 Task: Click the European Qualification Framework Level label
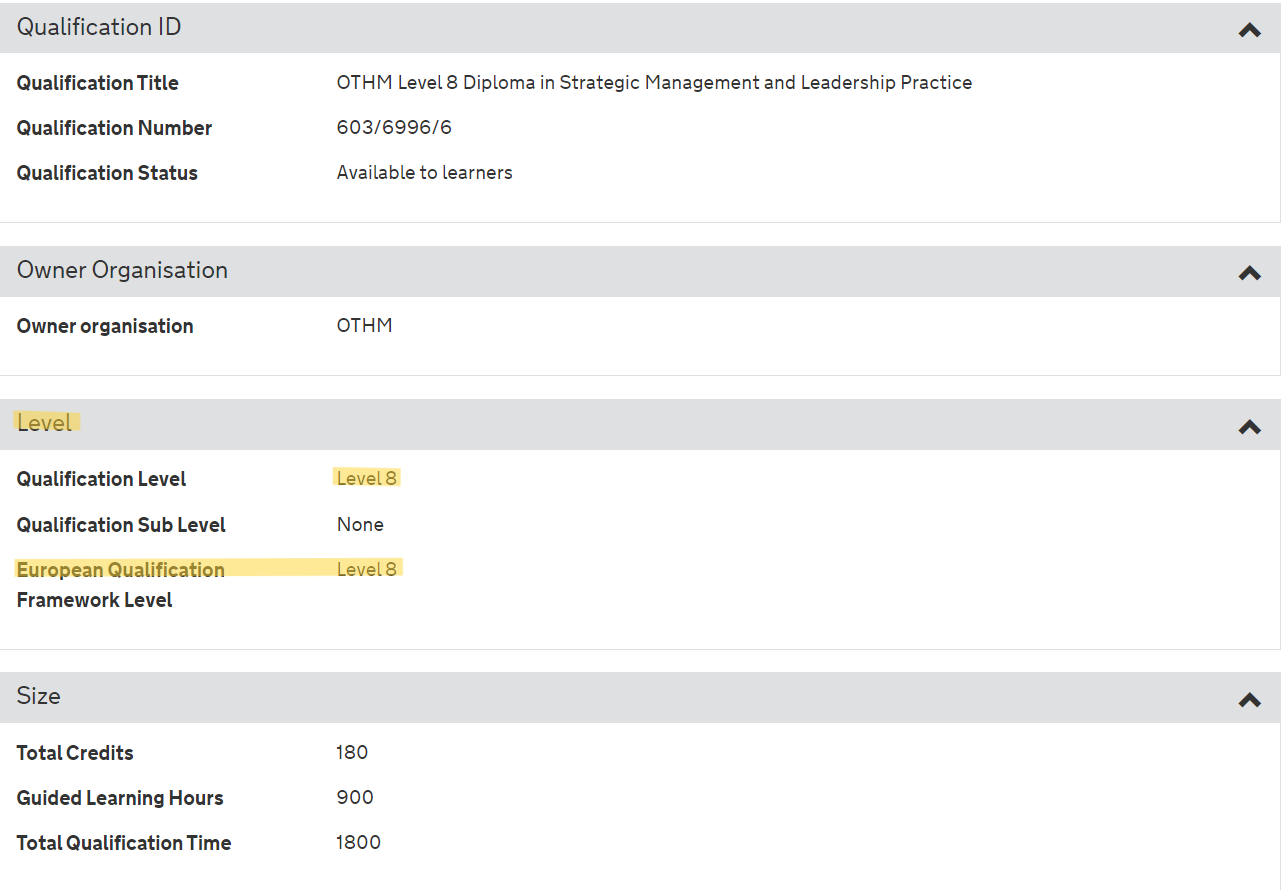click(x=120, y=585)
